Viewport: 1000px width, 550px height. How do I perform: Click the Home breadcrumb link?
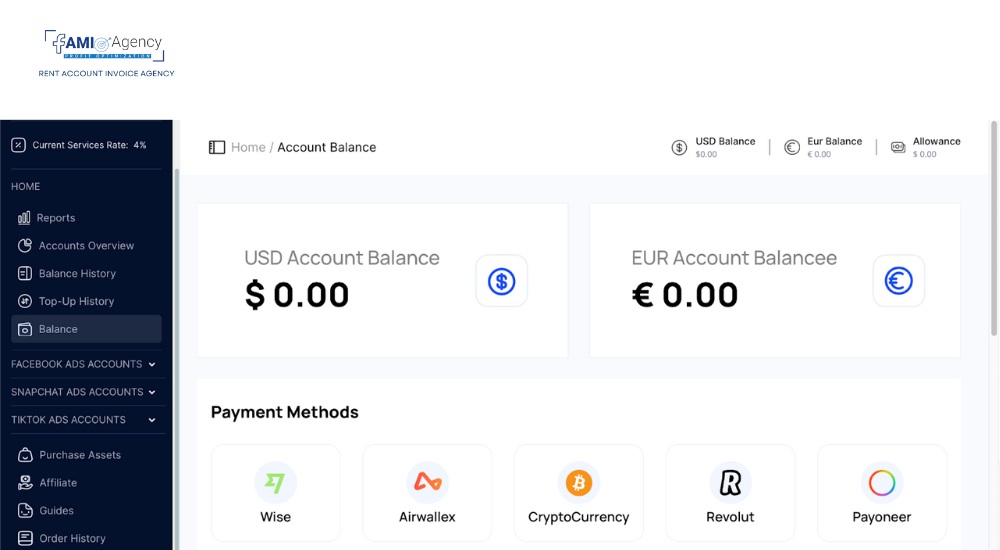[248, 147]
